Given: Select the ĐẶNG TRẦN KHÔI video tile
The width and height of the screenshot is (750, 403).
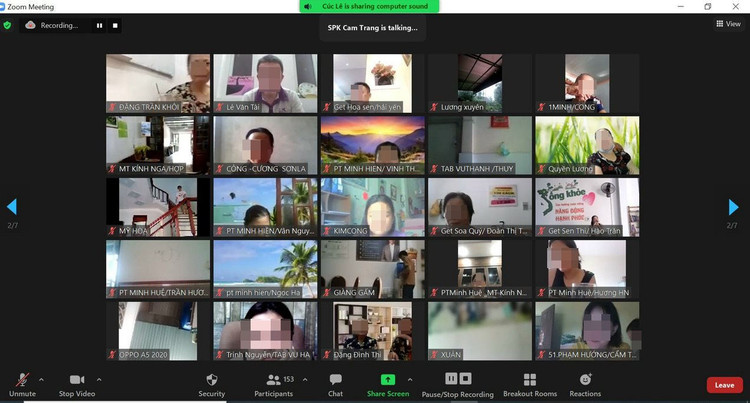Looking at the screenshot, I should [x=158, y=83].
